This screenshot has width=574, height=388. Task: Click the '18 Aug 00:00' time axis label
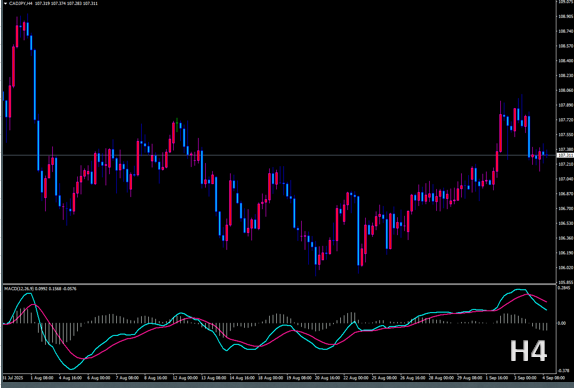pos(271,378)
